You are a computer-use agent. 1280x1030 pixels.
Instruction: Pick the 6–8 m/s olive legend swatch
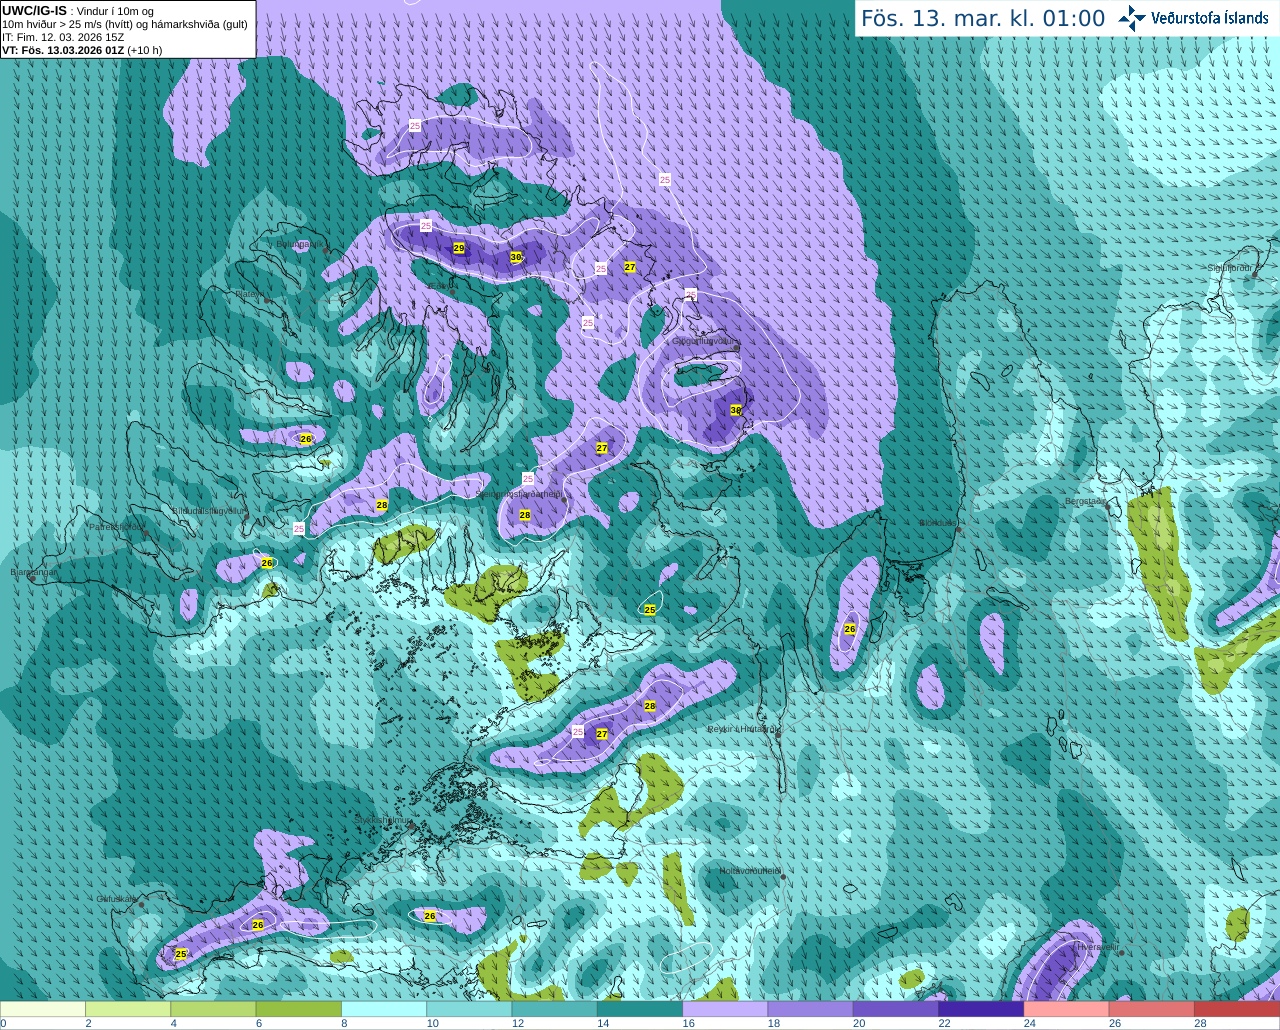tap(299, 1009)
